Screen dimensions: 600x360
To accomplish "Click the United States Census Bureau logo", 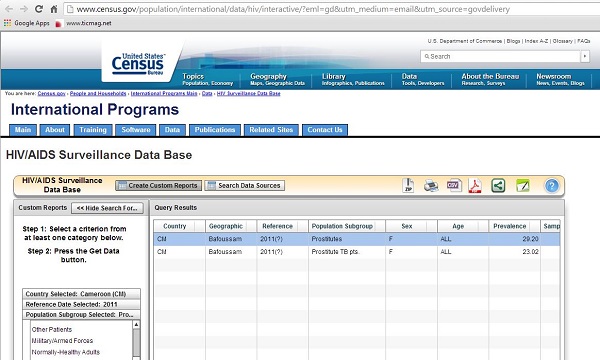I will click(x=138, y=64).
